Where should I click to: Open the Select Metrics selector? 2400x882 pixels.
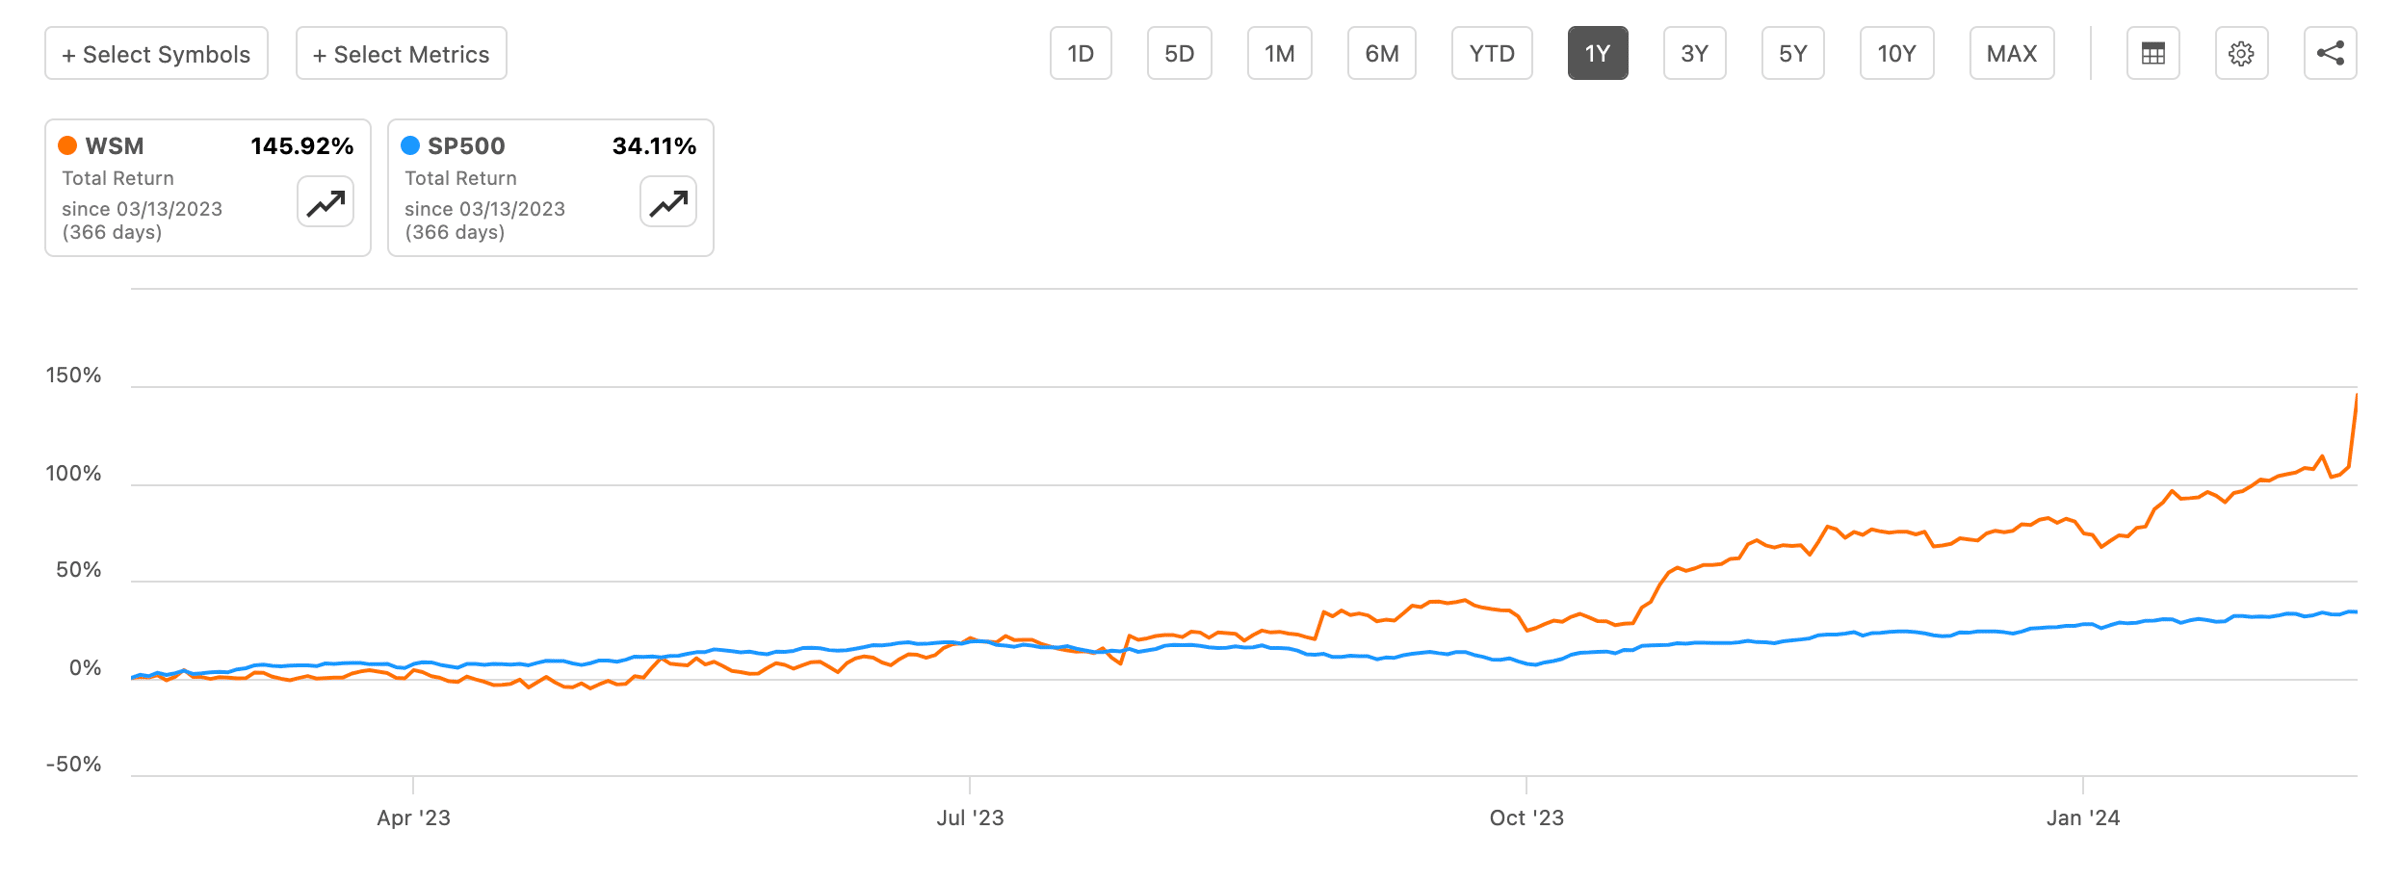[401, 54]
